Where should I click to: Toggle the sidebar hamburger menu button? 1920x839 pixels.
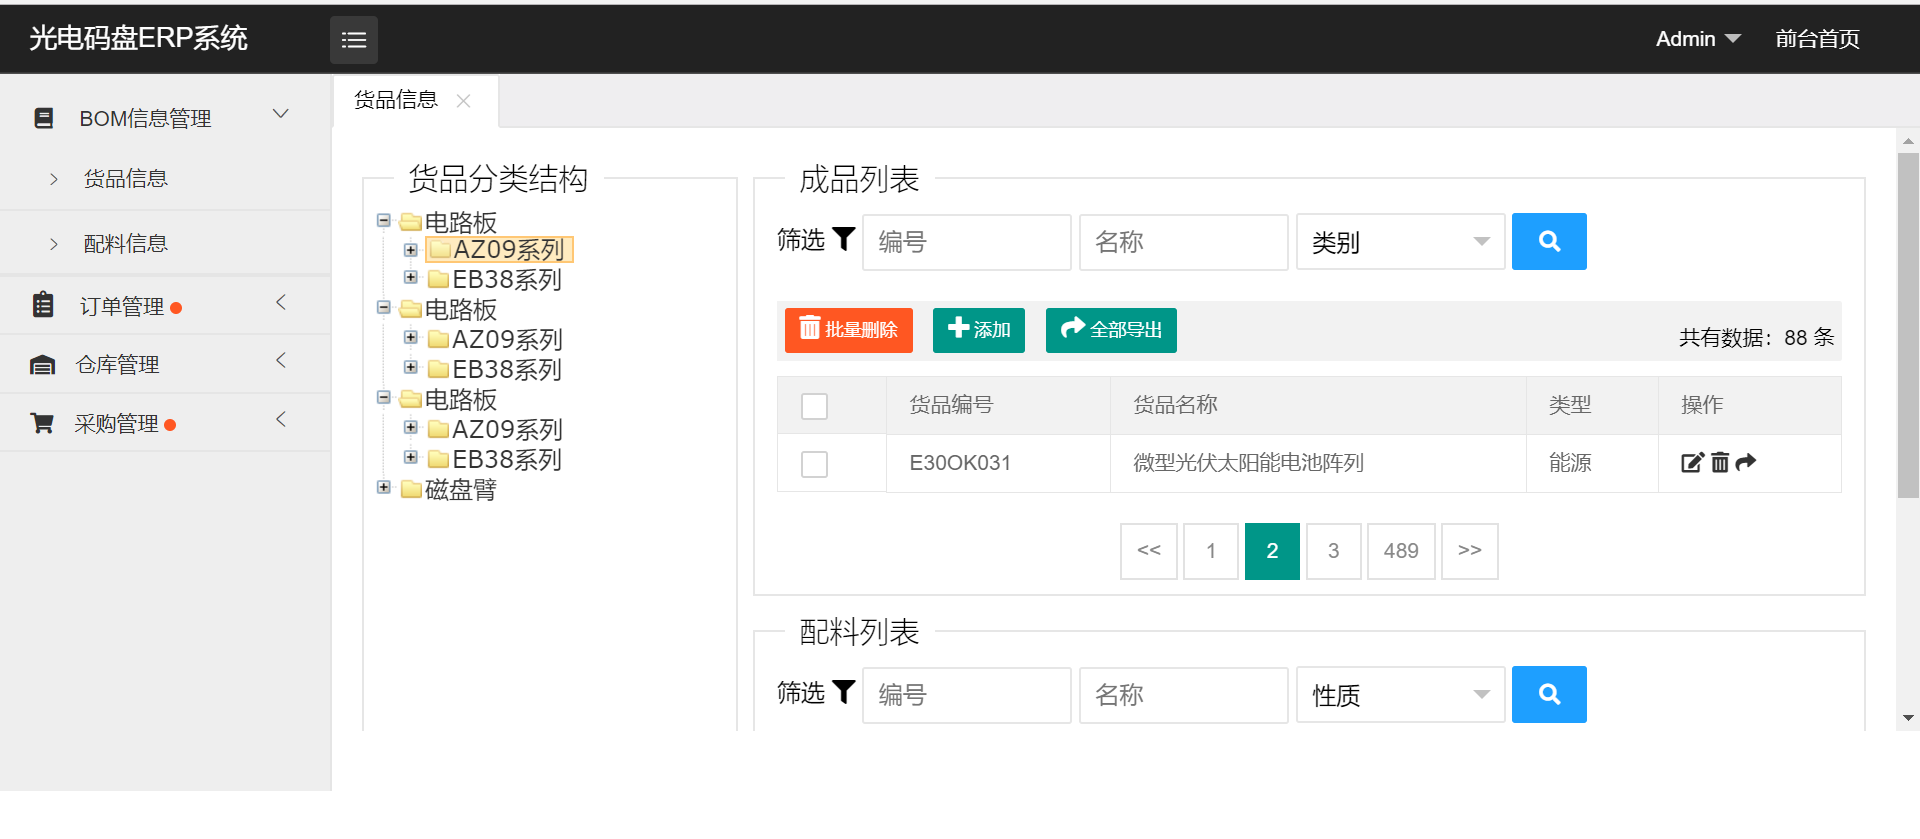click(x=354, y=40)
